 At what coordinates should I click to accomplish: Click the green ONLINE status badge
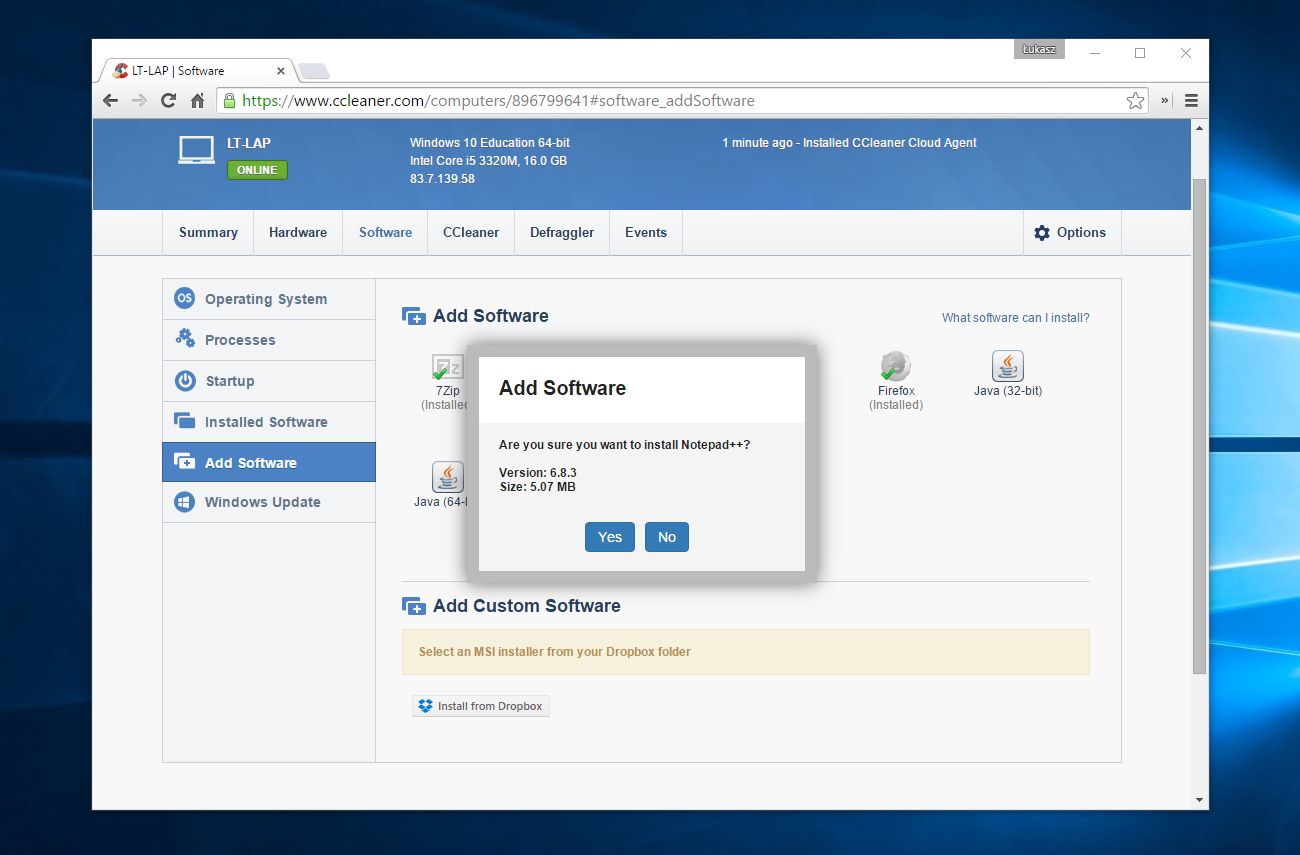(257, 170)
